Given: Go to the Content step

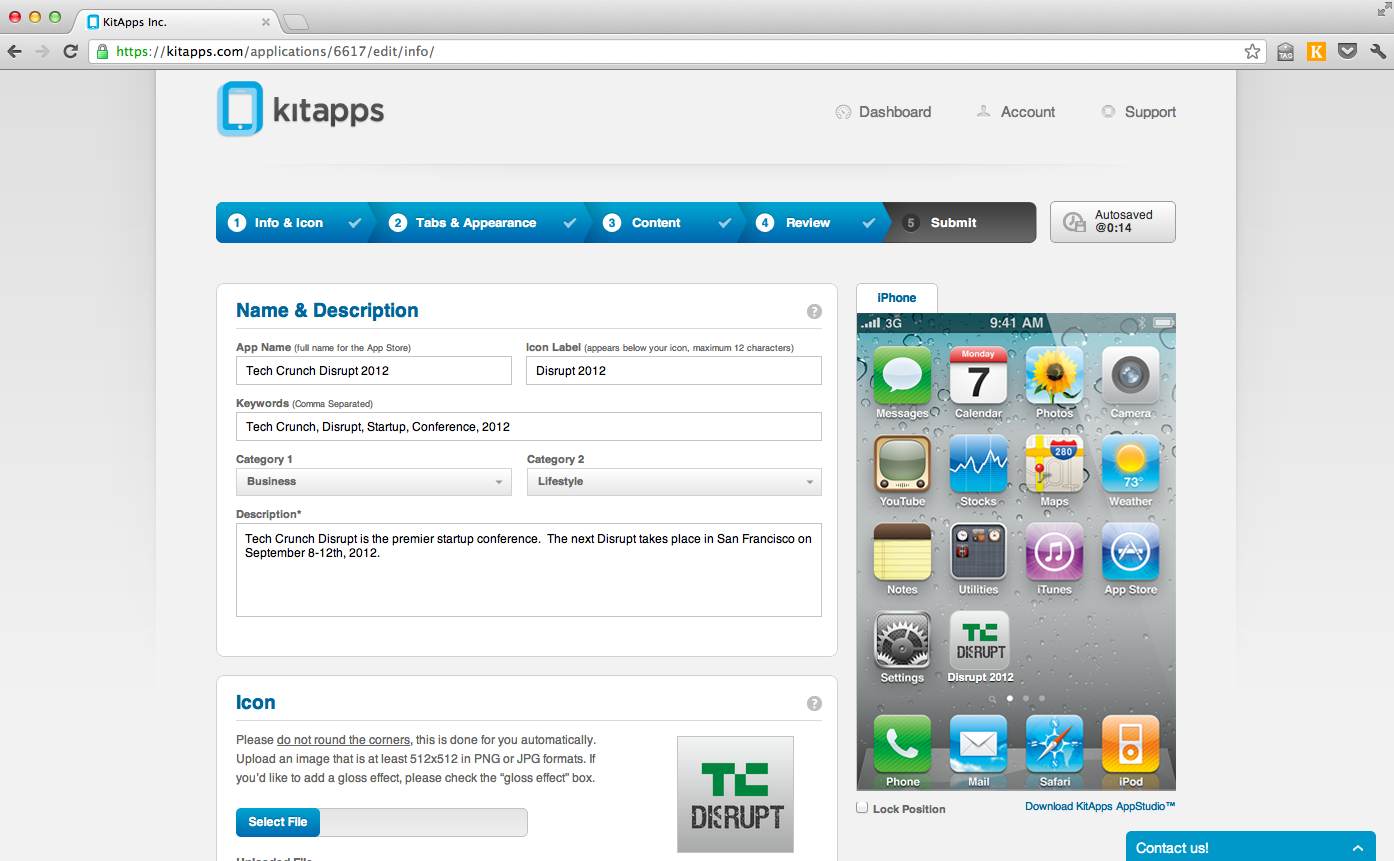Looking at the screenshot, I should tap(664, 223).
